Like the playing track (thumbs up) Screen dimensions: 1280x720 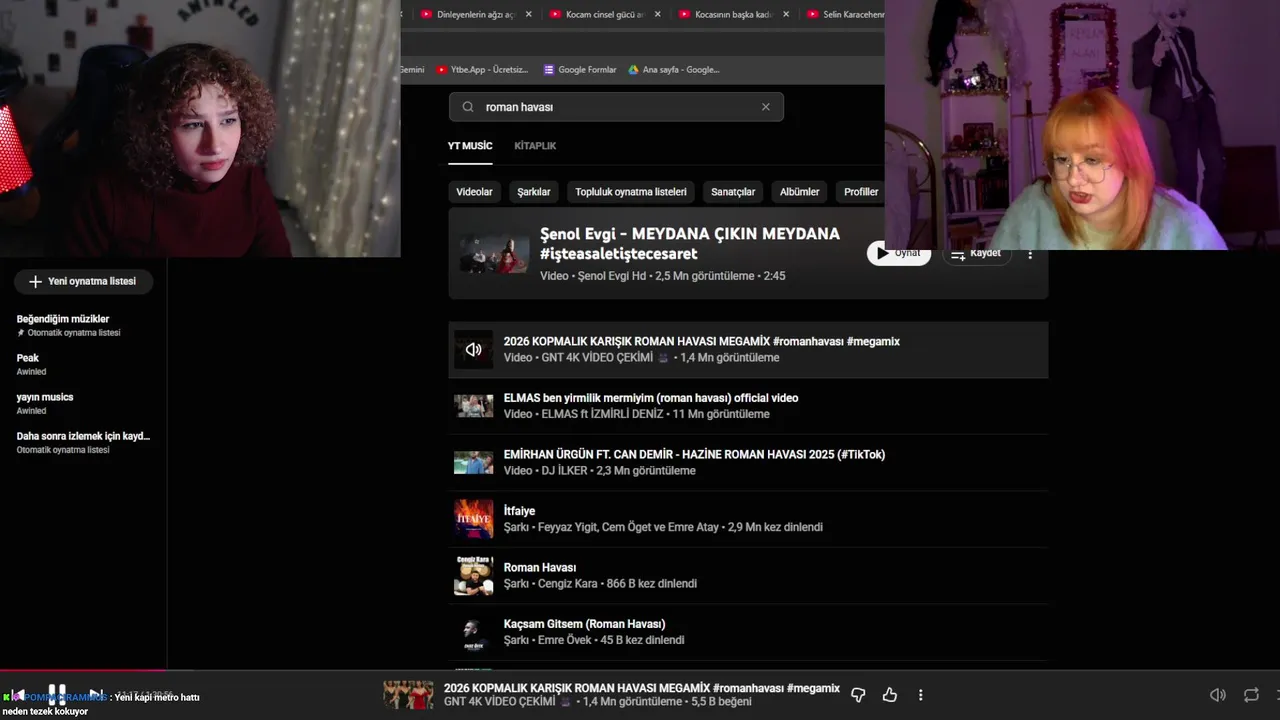[x=889, y=695]
